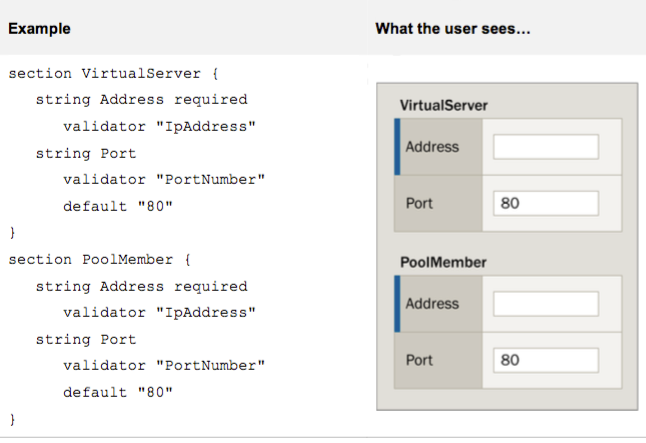
Task: Click blue required marker beside PoolMember Address
Action: [x=398, y=304]
